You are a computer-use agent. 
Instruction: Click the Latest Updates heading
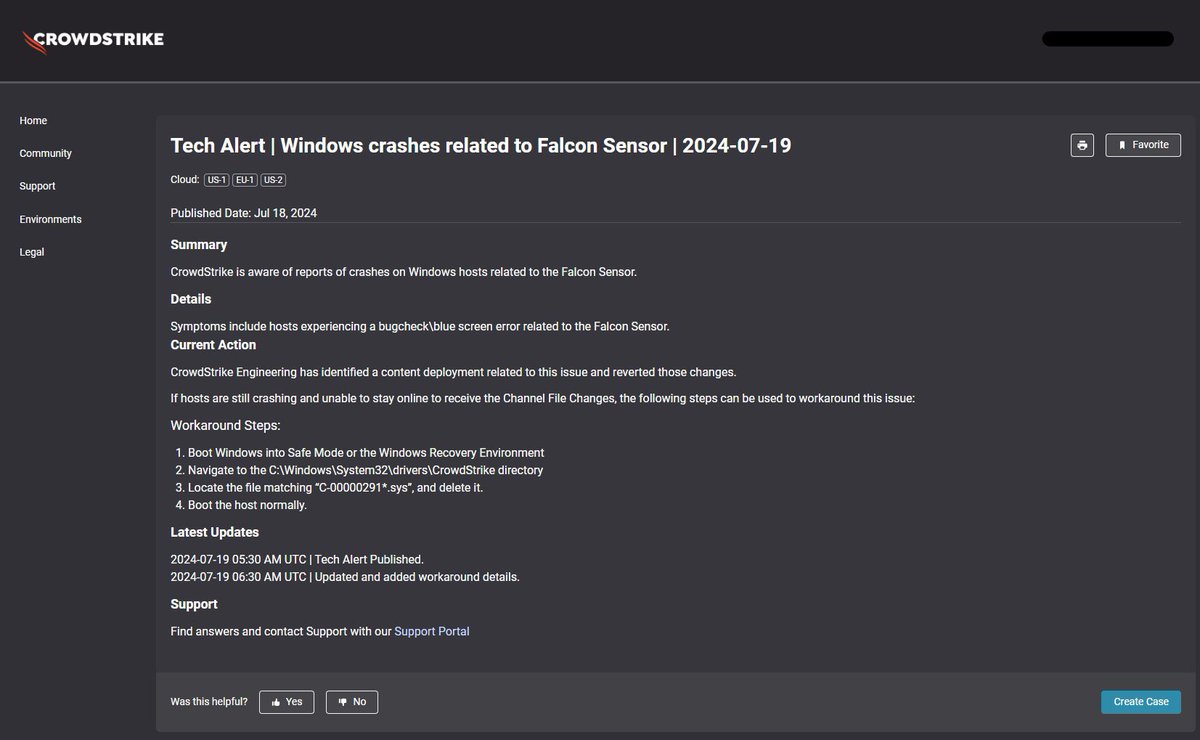point(215,533)
